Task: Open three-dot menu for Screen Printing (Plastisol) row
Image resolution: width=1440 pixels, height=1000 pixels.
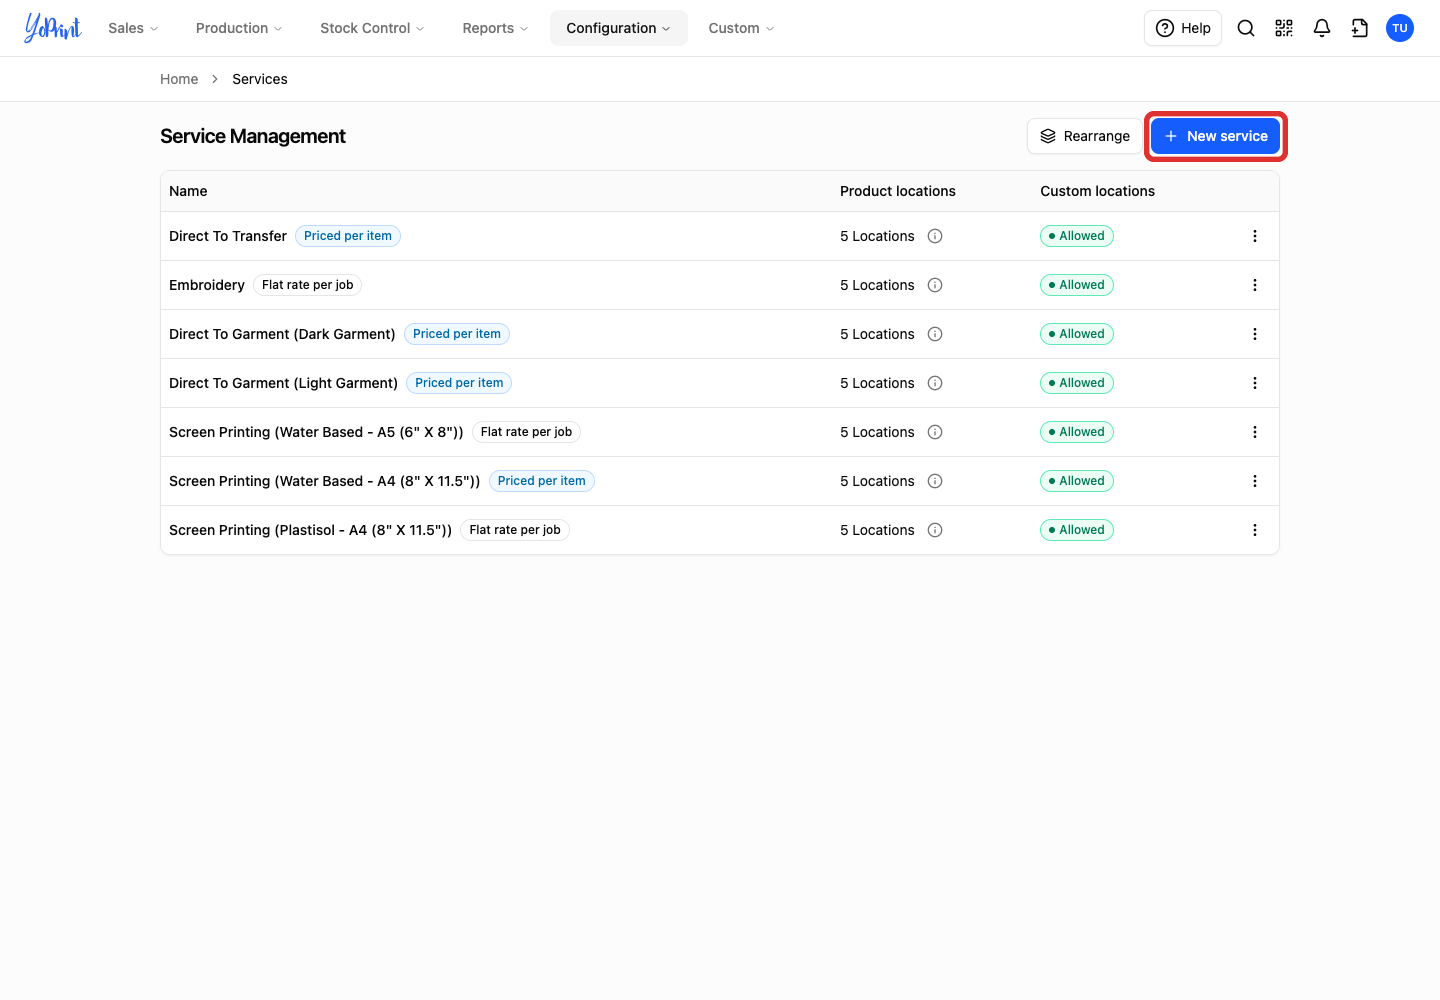Action: tap(1255, 530)
